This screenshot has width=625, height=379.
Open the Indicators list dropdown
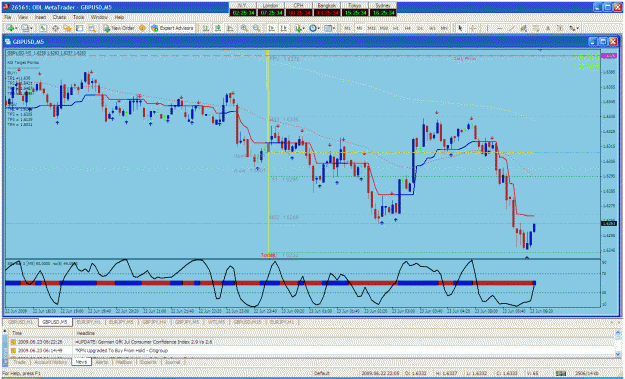click(299, 28)
